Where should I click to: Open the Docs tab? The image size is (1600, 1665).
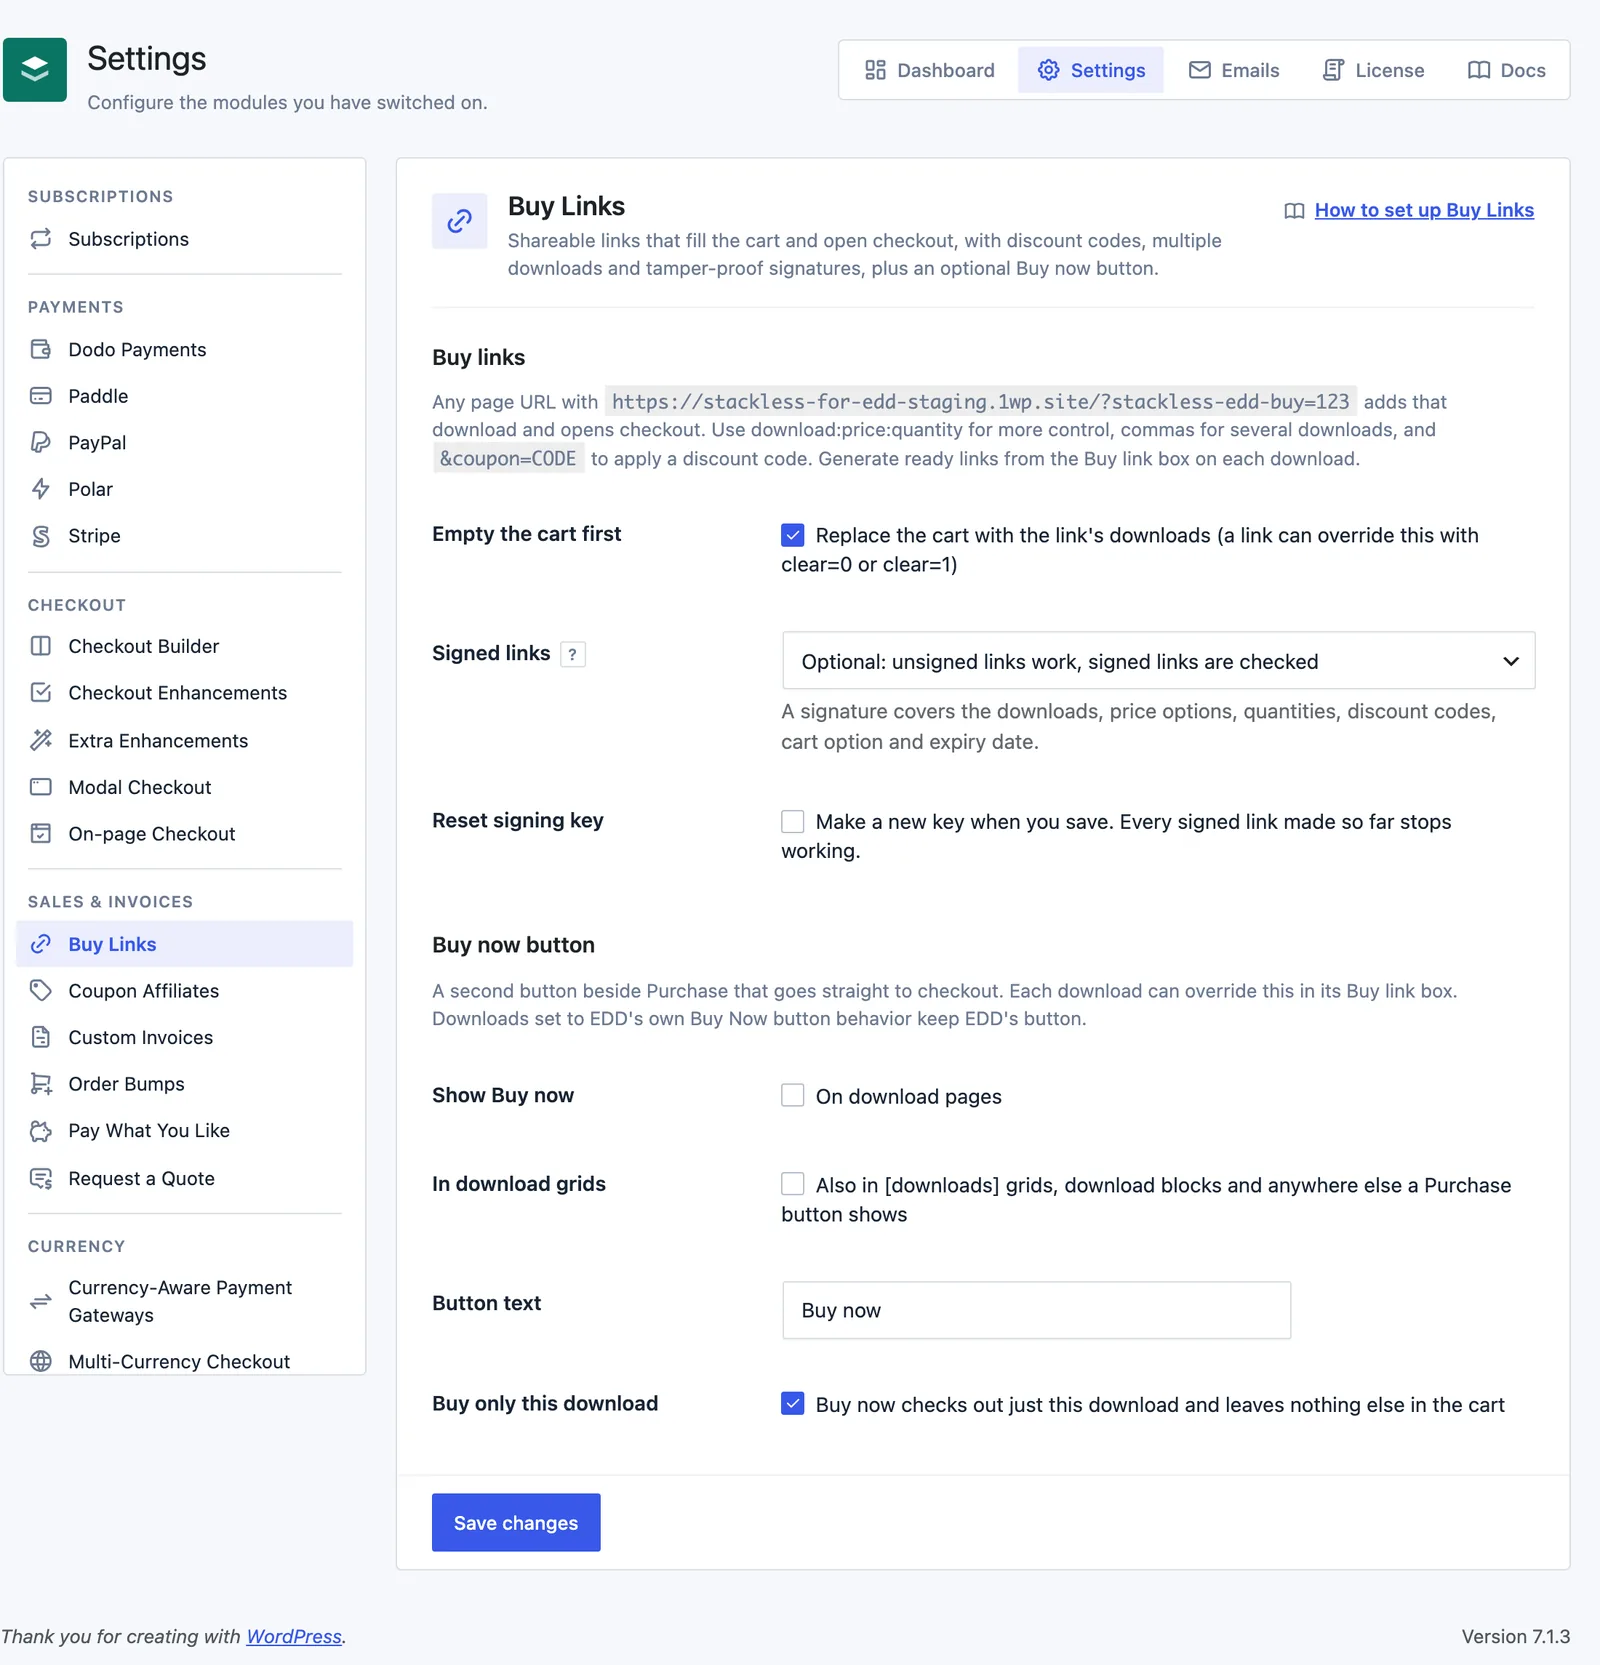pyautogui.click(x=1506, y=70)
